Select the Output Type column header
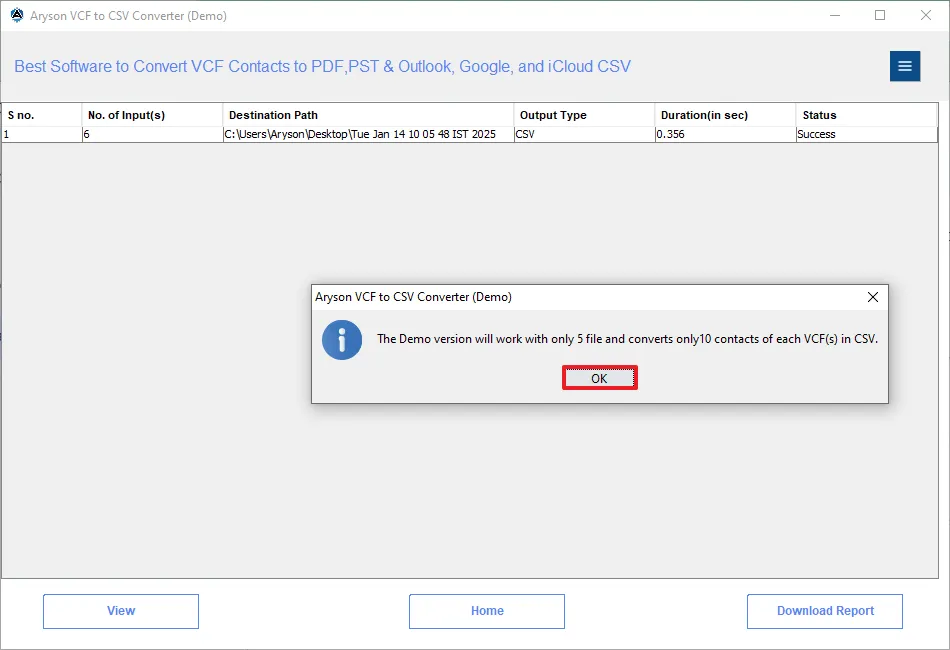This screenshot has width=950, height=650. tap(585, 115)
